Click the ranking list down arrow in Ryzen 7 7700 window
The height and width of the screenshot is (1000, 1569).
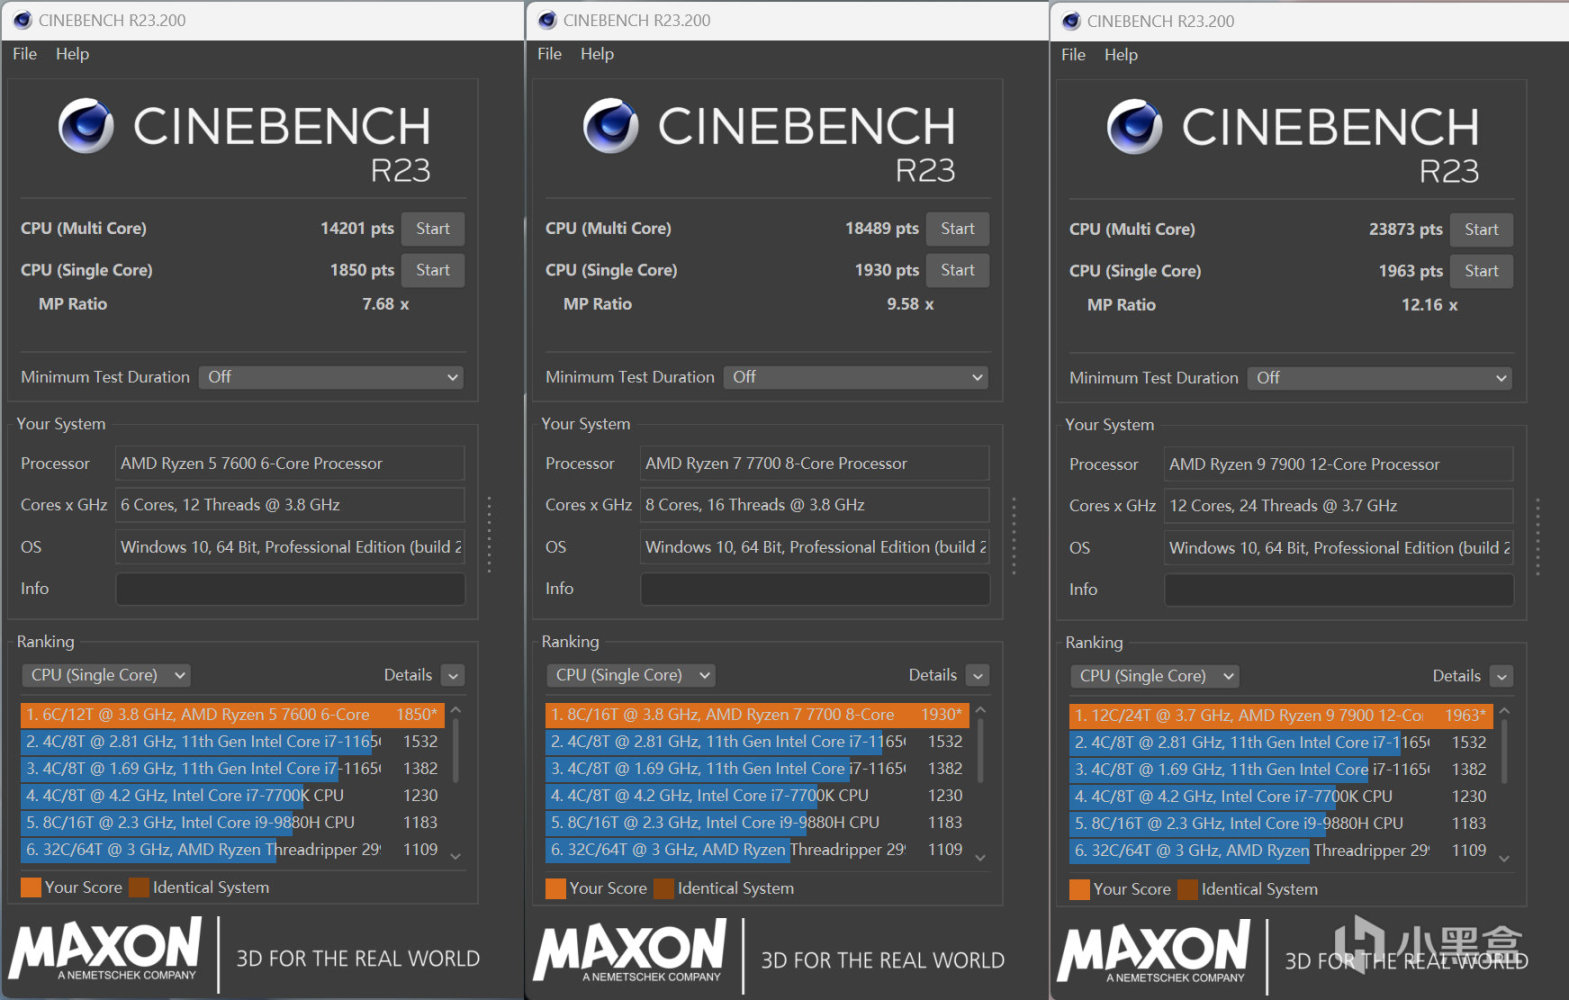[x=980, y=857]
